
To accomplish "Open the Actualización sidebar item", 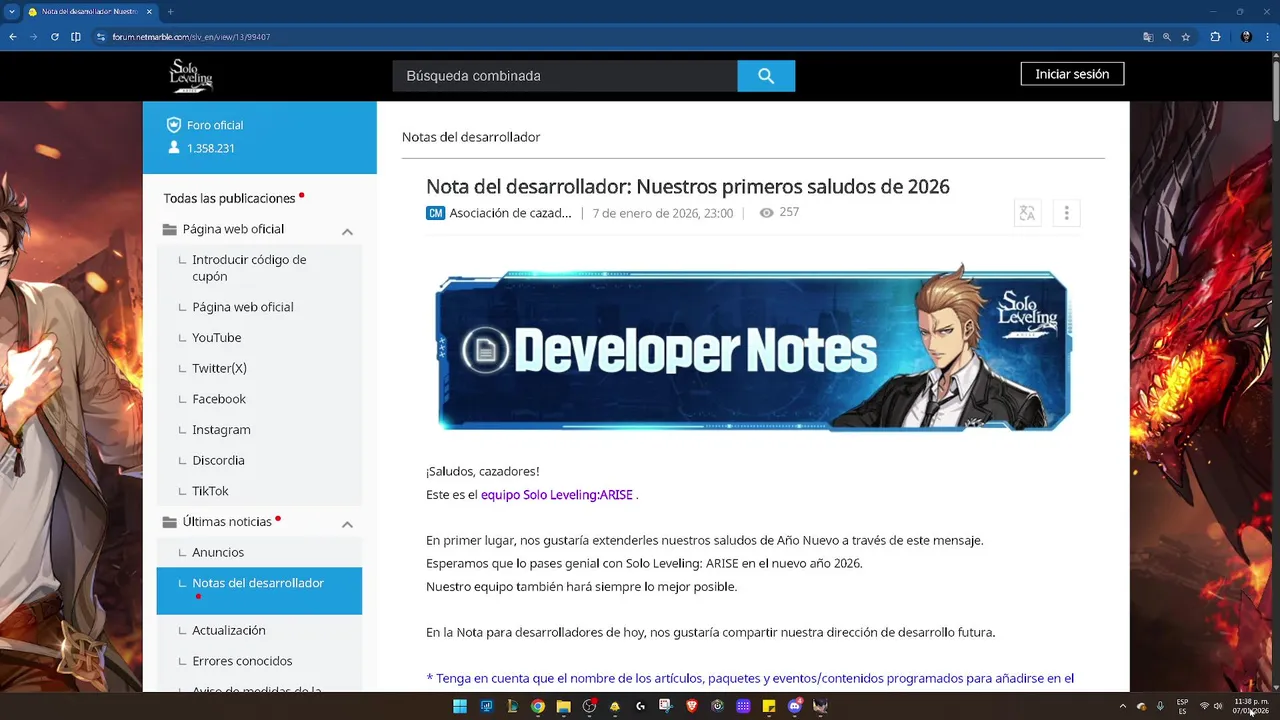I will tap(229, 630).
